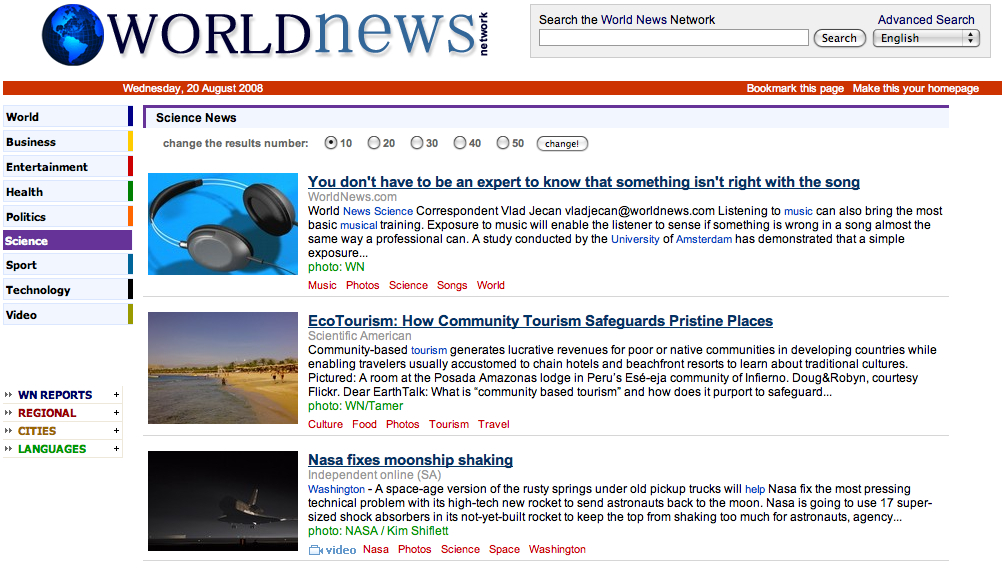The height and width of the screenshot is (571, 1002).
Task: Expand WN REPORTS with plus sign
Action: click(x=116, y=395)
